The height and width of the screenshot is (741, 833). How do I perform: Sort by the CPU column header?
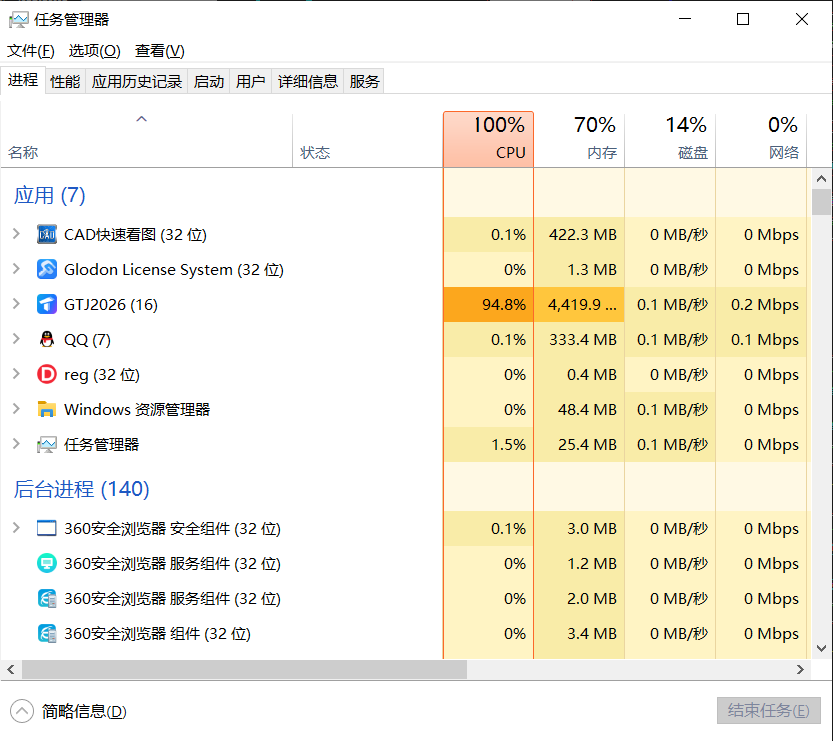488,139
